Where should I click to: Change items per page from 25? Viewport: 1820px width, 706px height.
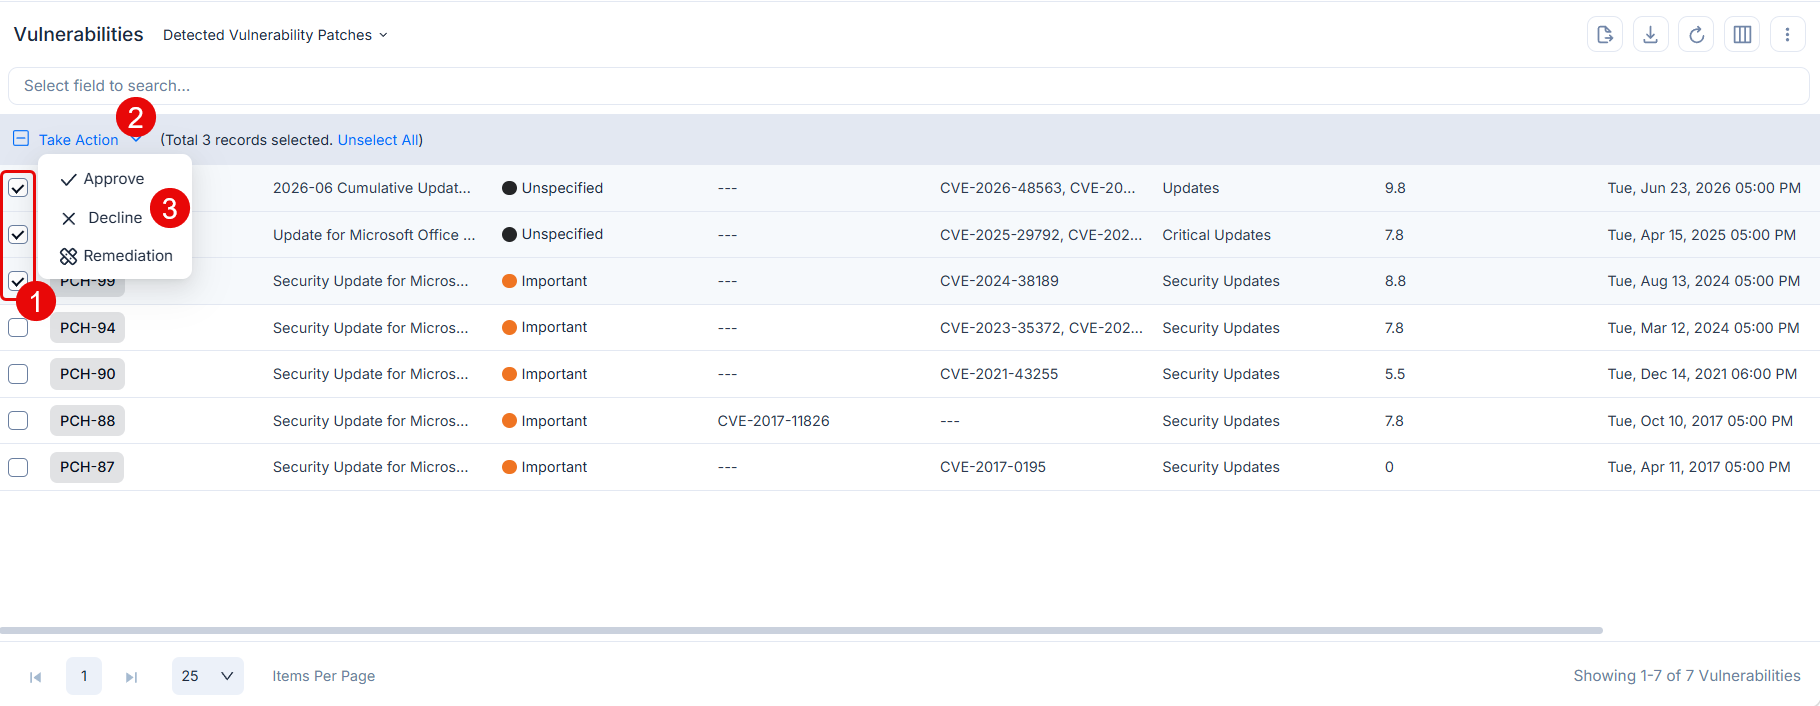pyautogui.click(x=208, y=676)
